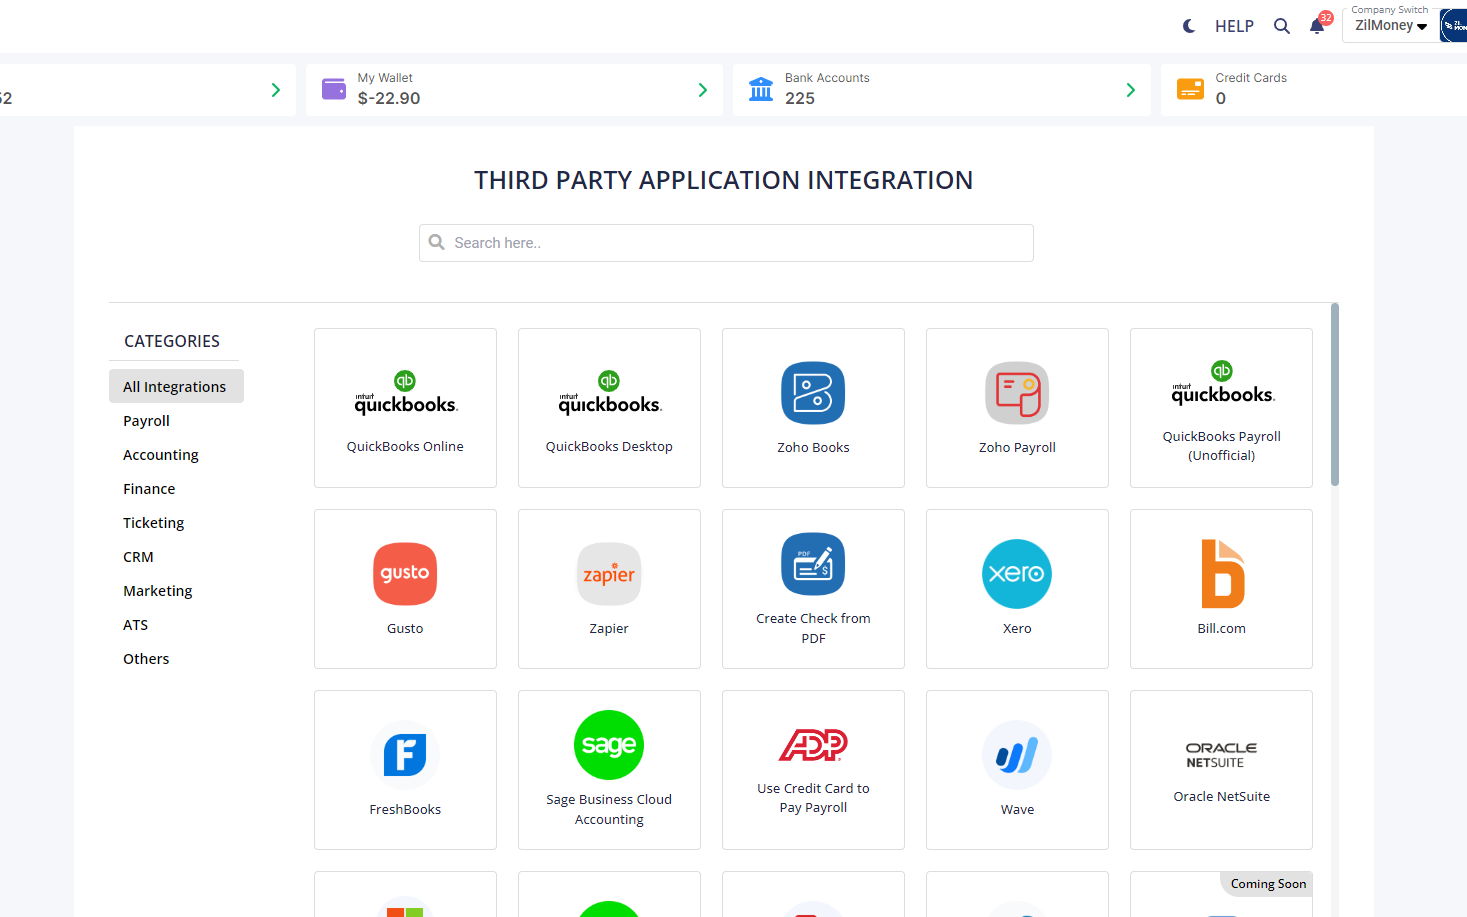The height and width of the screenshot is (917, 1467).
Task: Open the Zapier label
Action: [609, 629]
